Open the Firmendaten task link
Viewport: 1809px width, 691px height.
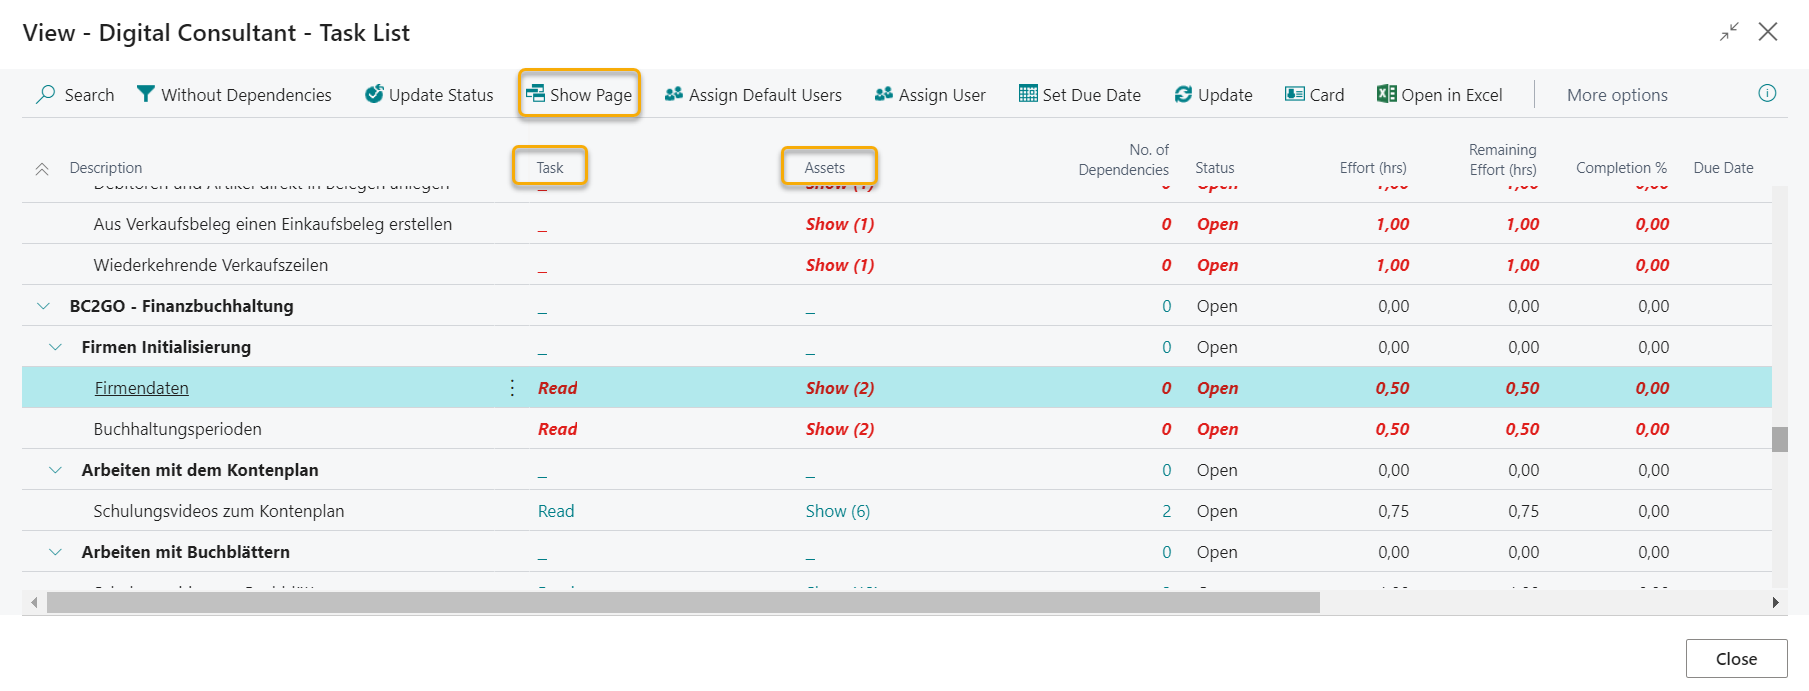141,388
